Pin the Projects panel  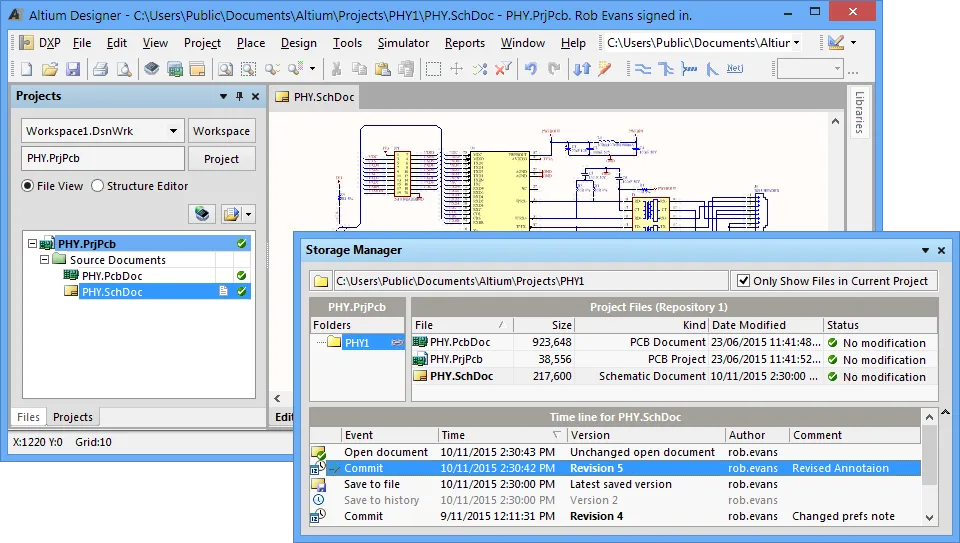pos(239,96)
